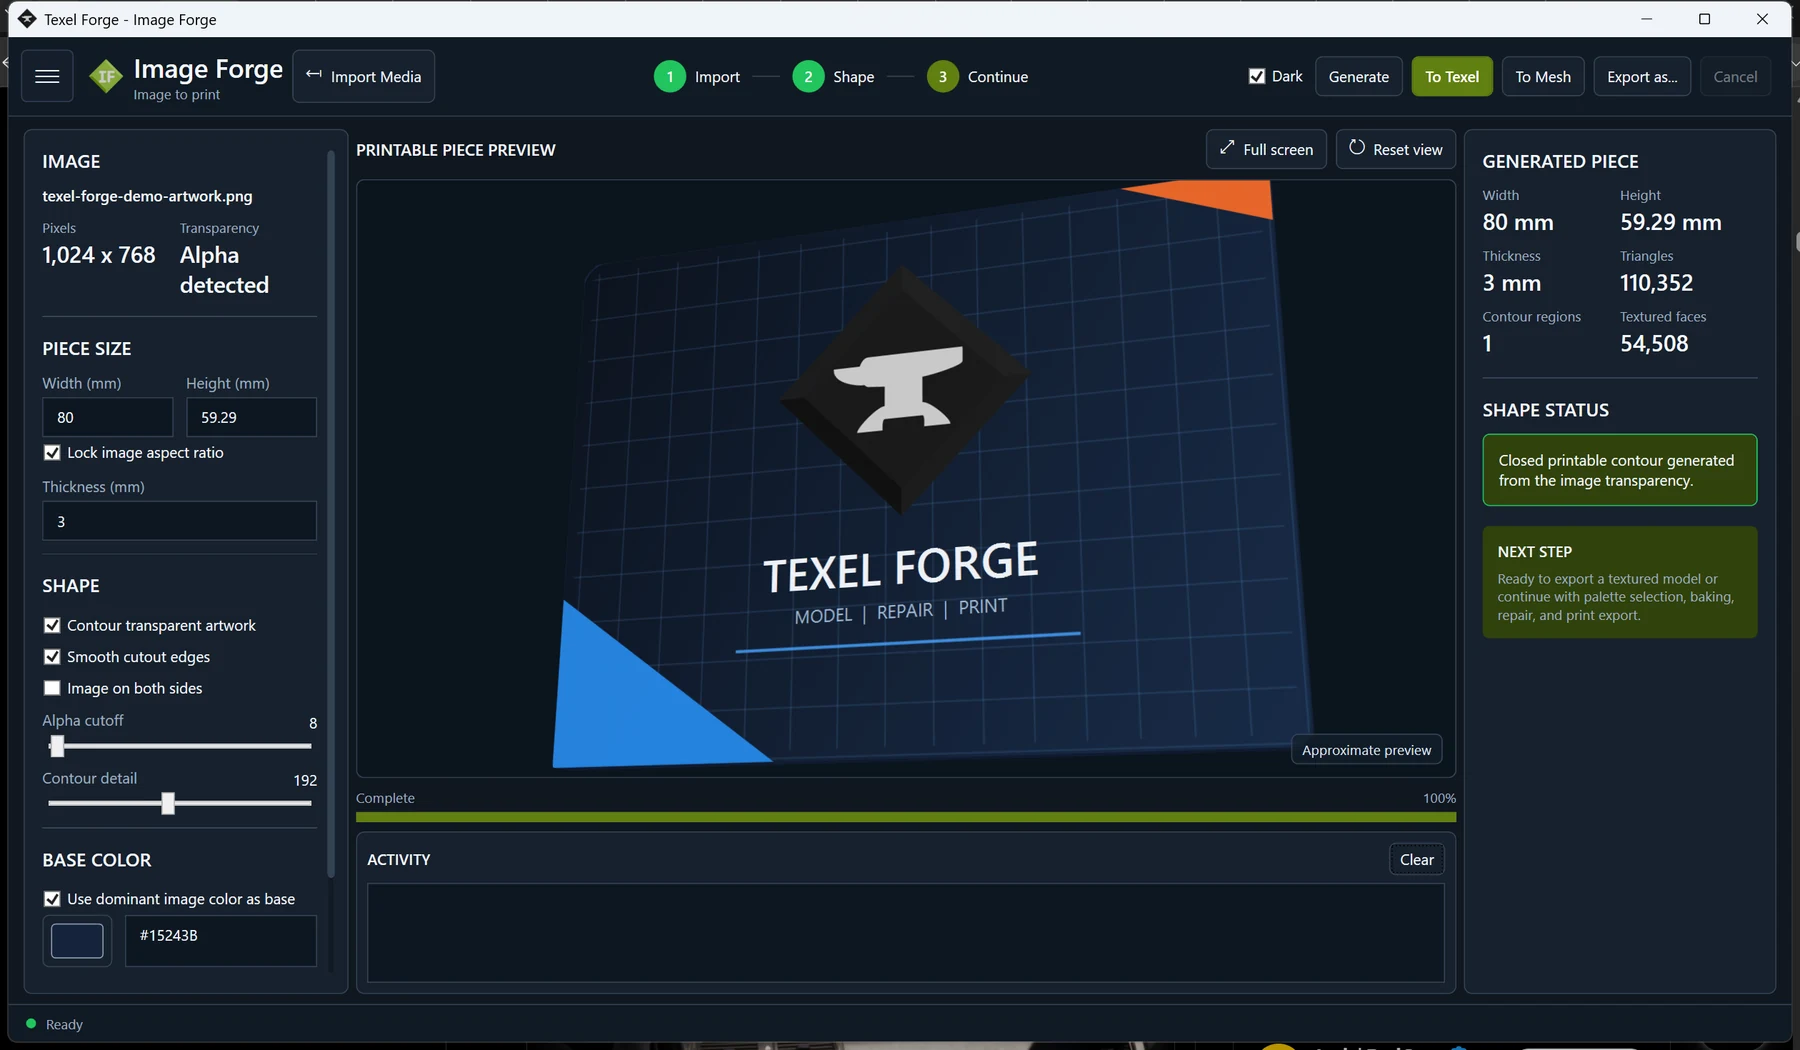Click the Alpha detected transparency value
Image resolution: width=1800 pixels, height=1050 pixels.
pos(224,270)
